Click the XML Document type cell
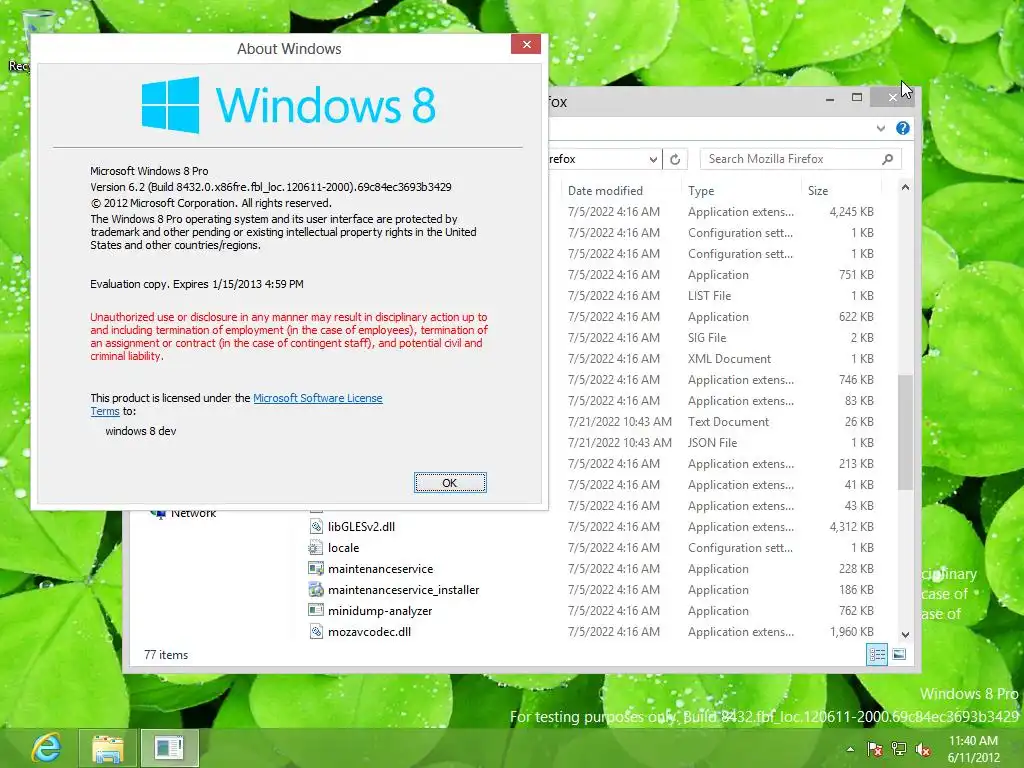The height and width of the screenshot is (768, 1024). click(x=729, y=359)
